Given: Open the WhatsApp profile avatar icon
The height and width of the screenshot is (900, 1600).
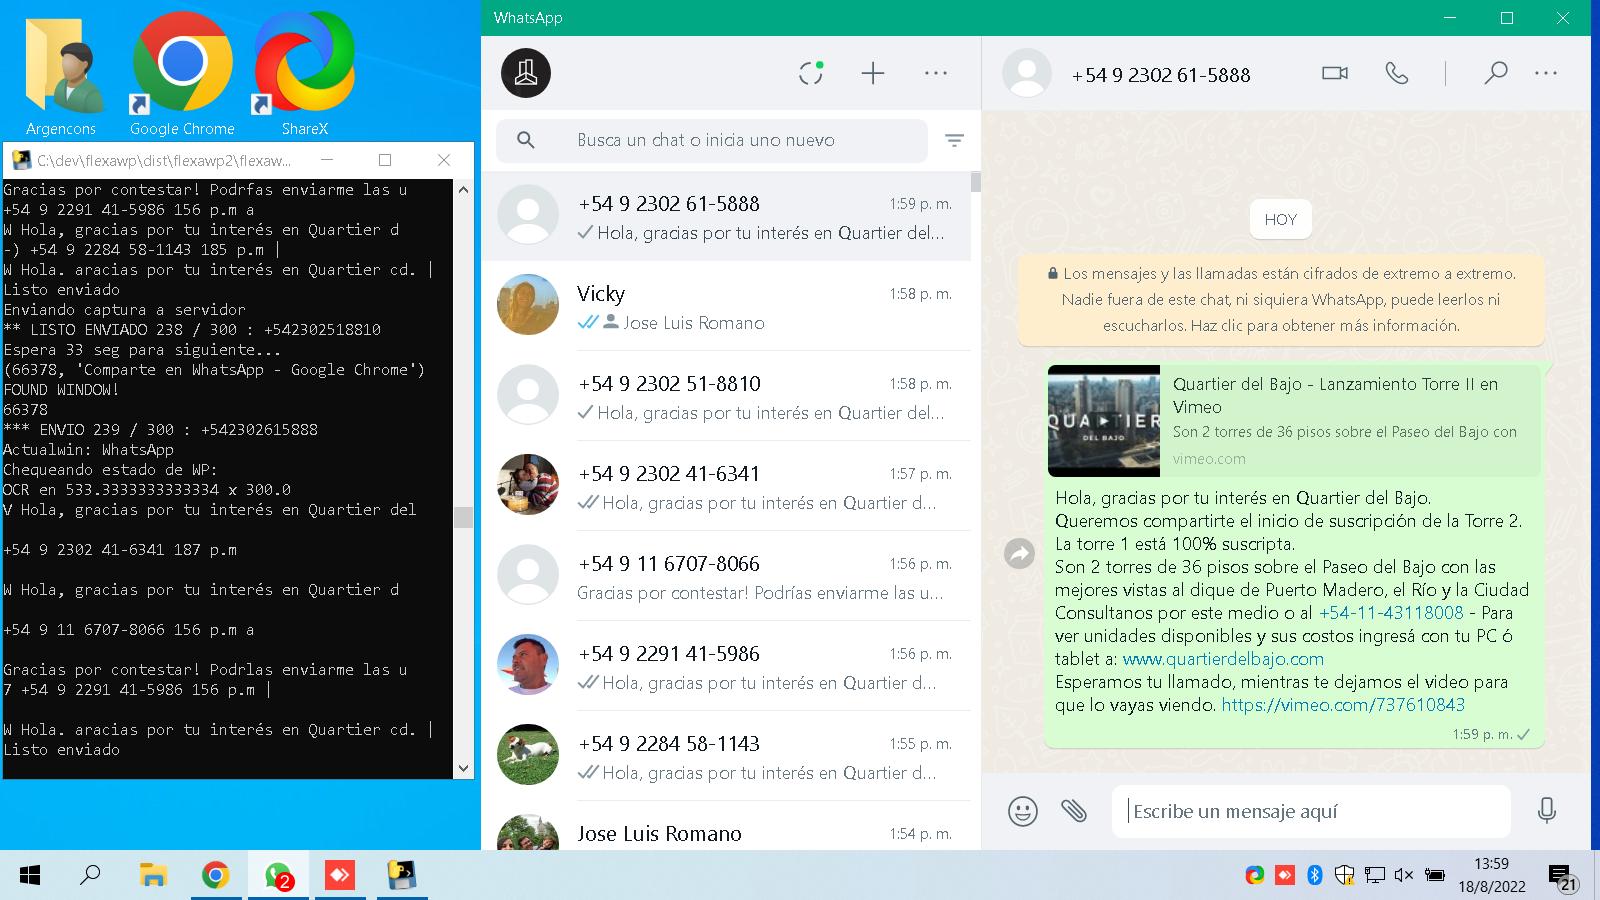Looking at the screenshot, I should point(526,73).
